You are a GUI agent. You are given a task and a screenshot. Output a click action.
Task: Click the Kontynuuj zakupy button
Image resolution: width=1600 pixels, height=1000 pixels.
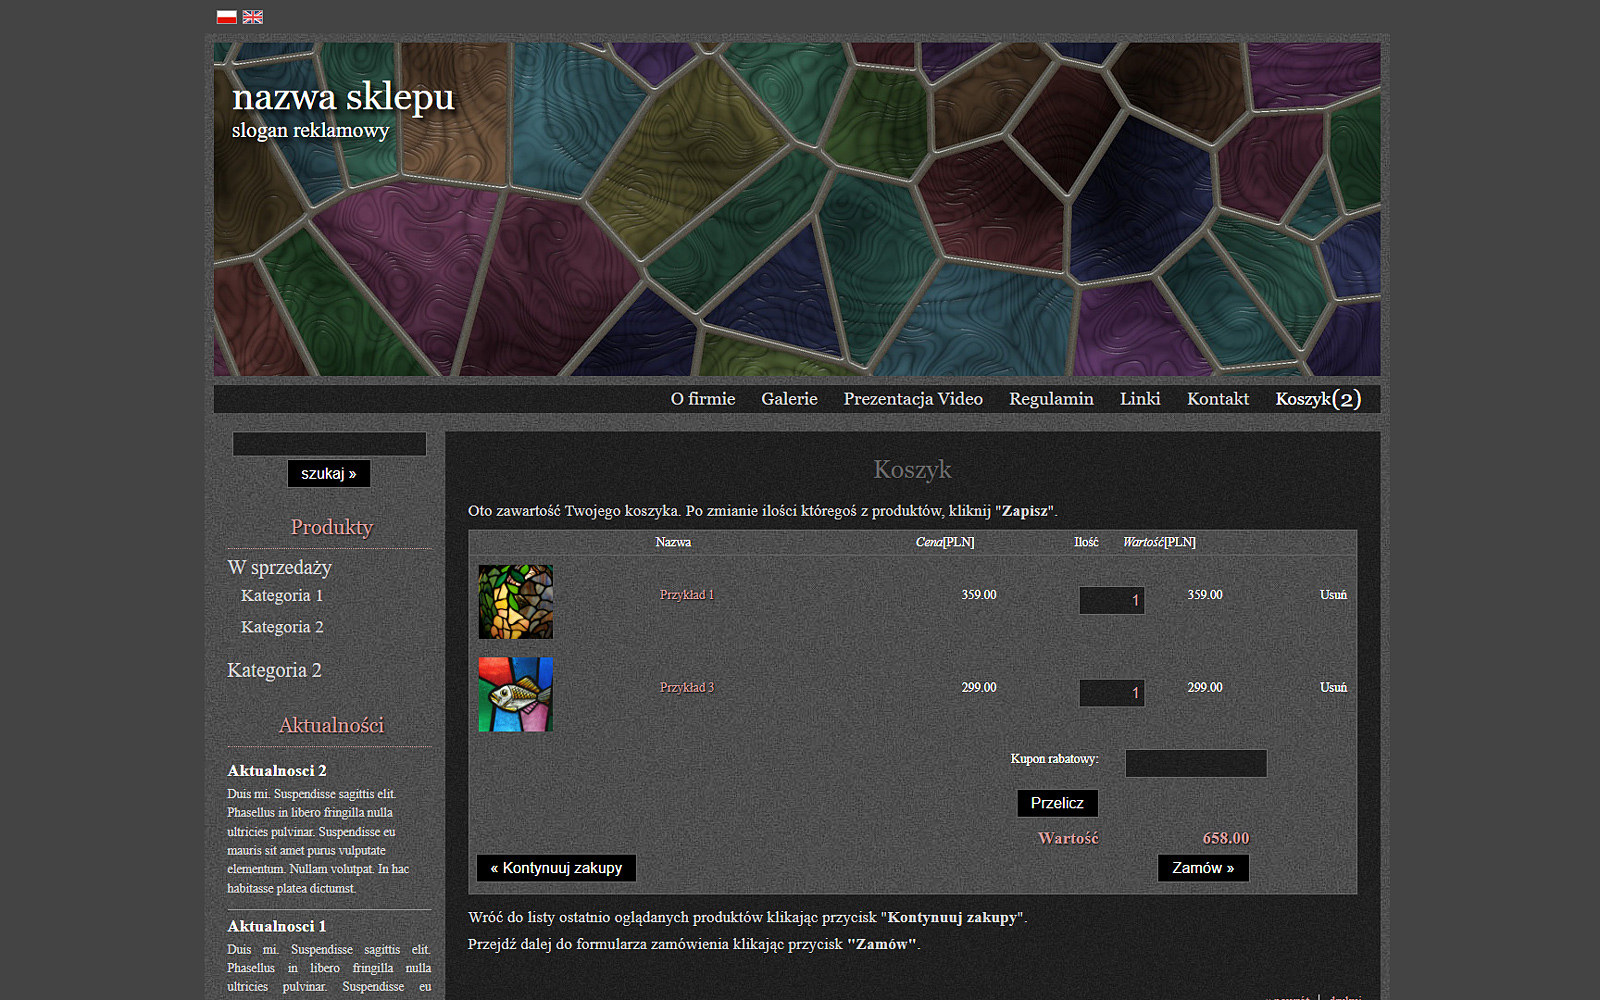556,868
